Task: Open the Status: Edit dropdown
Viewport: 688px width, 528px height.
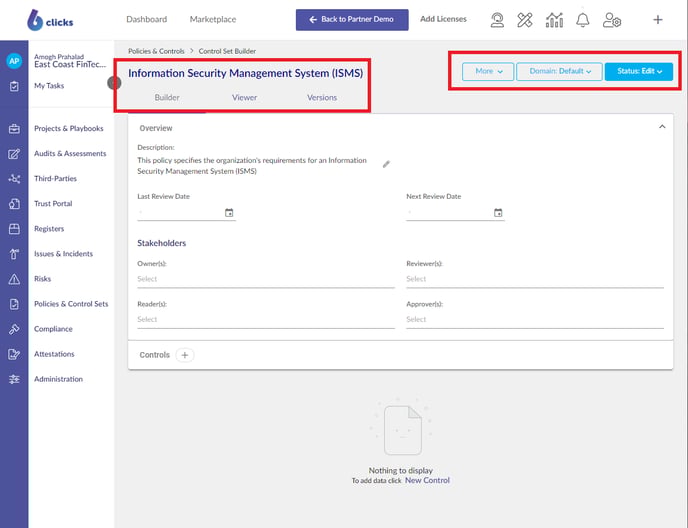Action: point(639,71)
